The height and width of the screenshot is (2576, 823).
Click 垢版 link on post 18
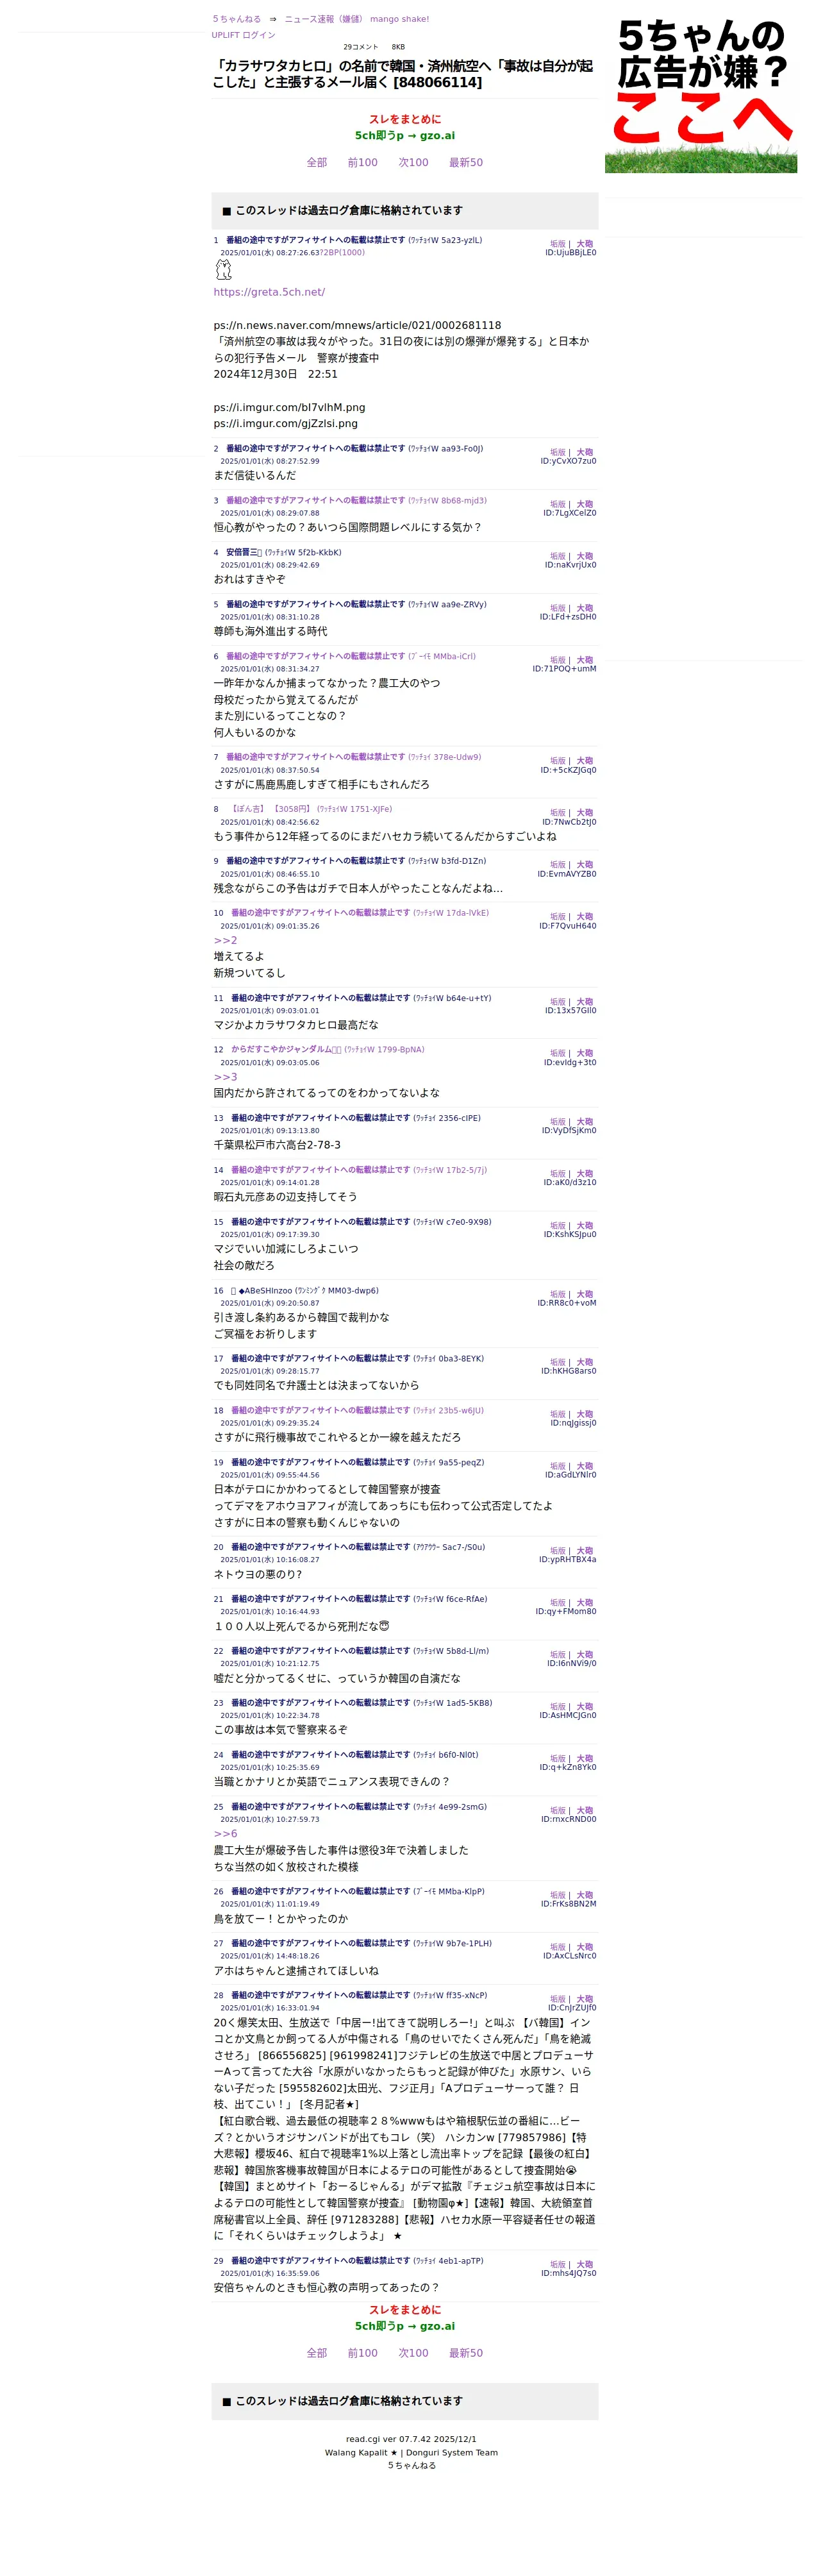(558, 1415)
